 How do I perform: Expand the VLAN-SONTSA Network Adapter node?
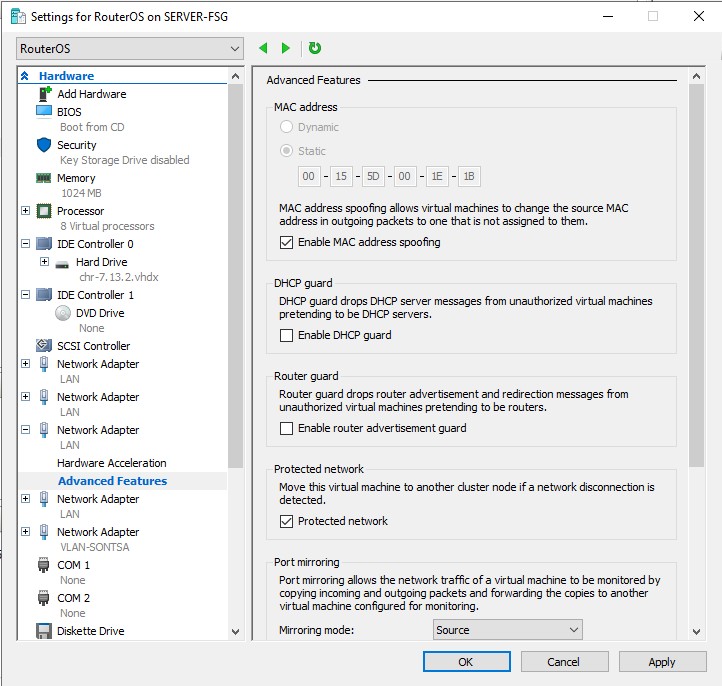[25, 532]
